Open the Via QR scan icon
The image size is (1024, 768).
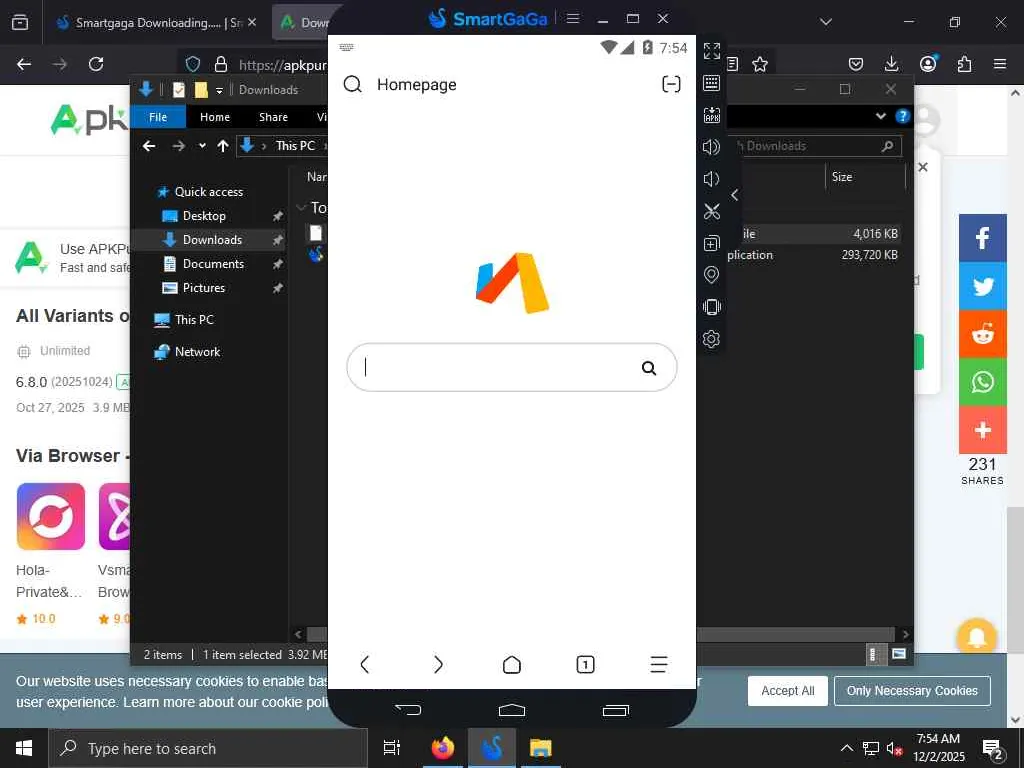[x=671, y=84]
